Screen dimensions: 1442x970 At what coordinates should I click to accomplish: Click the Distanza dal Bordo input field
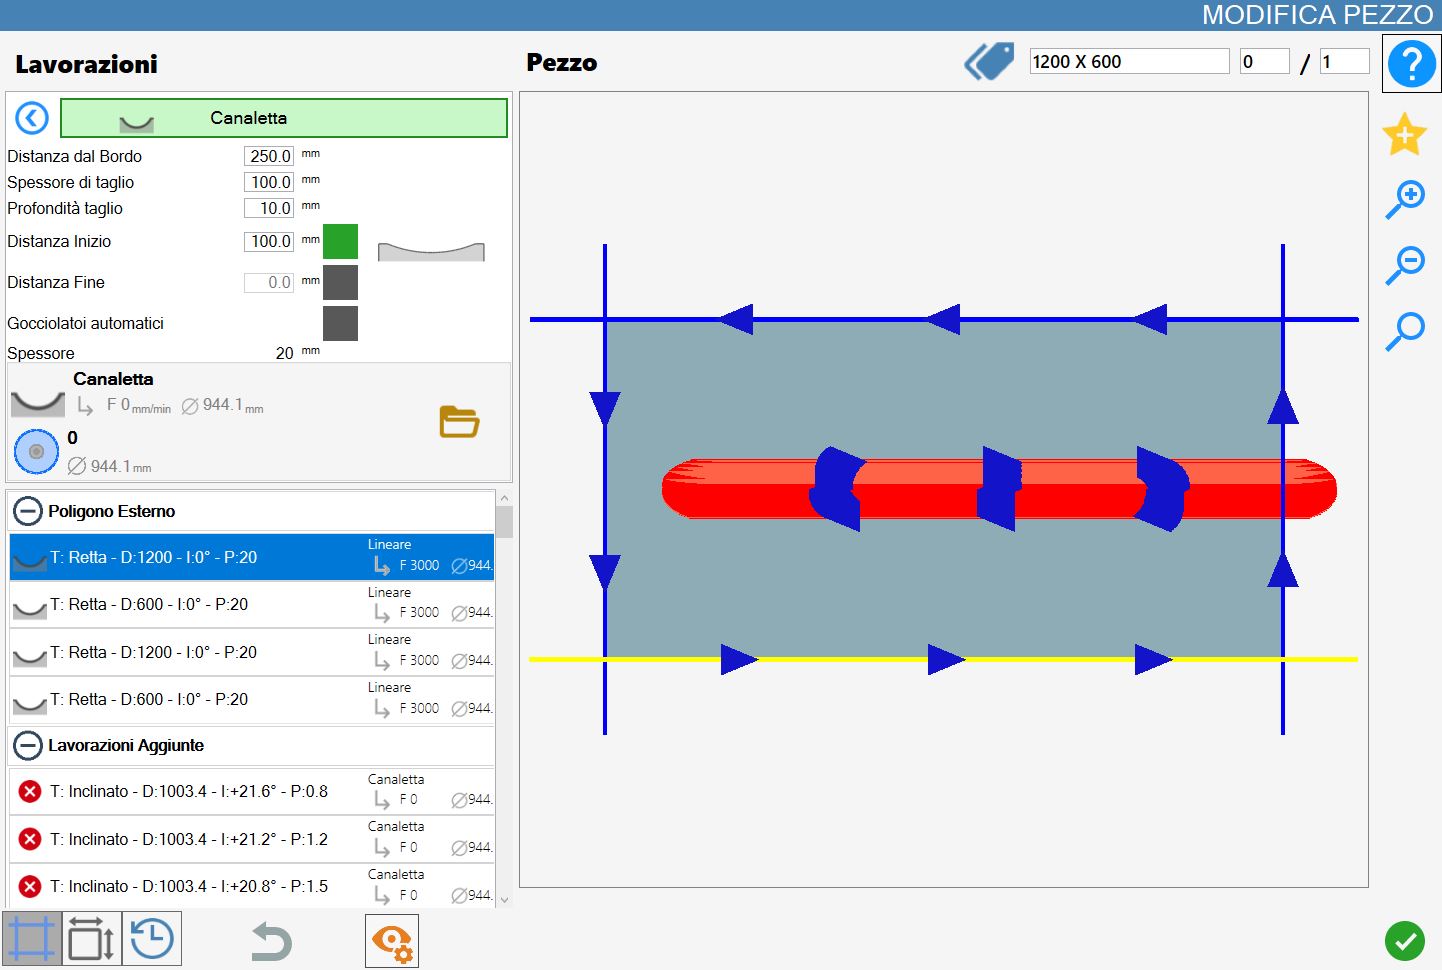coord(269,156)
